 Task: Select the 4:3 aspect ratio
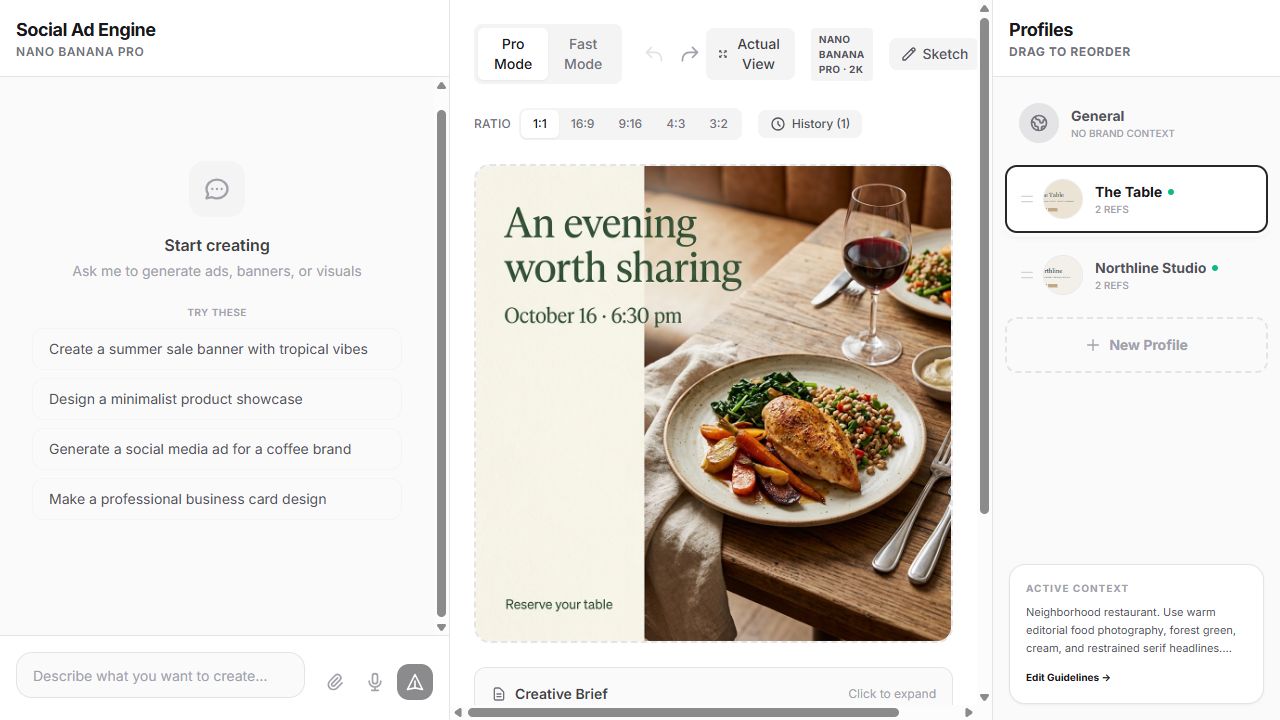[676, 124]
